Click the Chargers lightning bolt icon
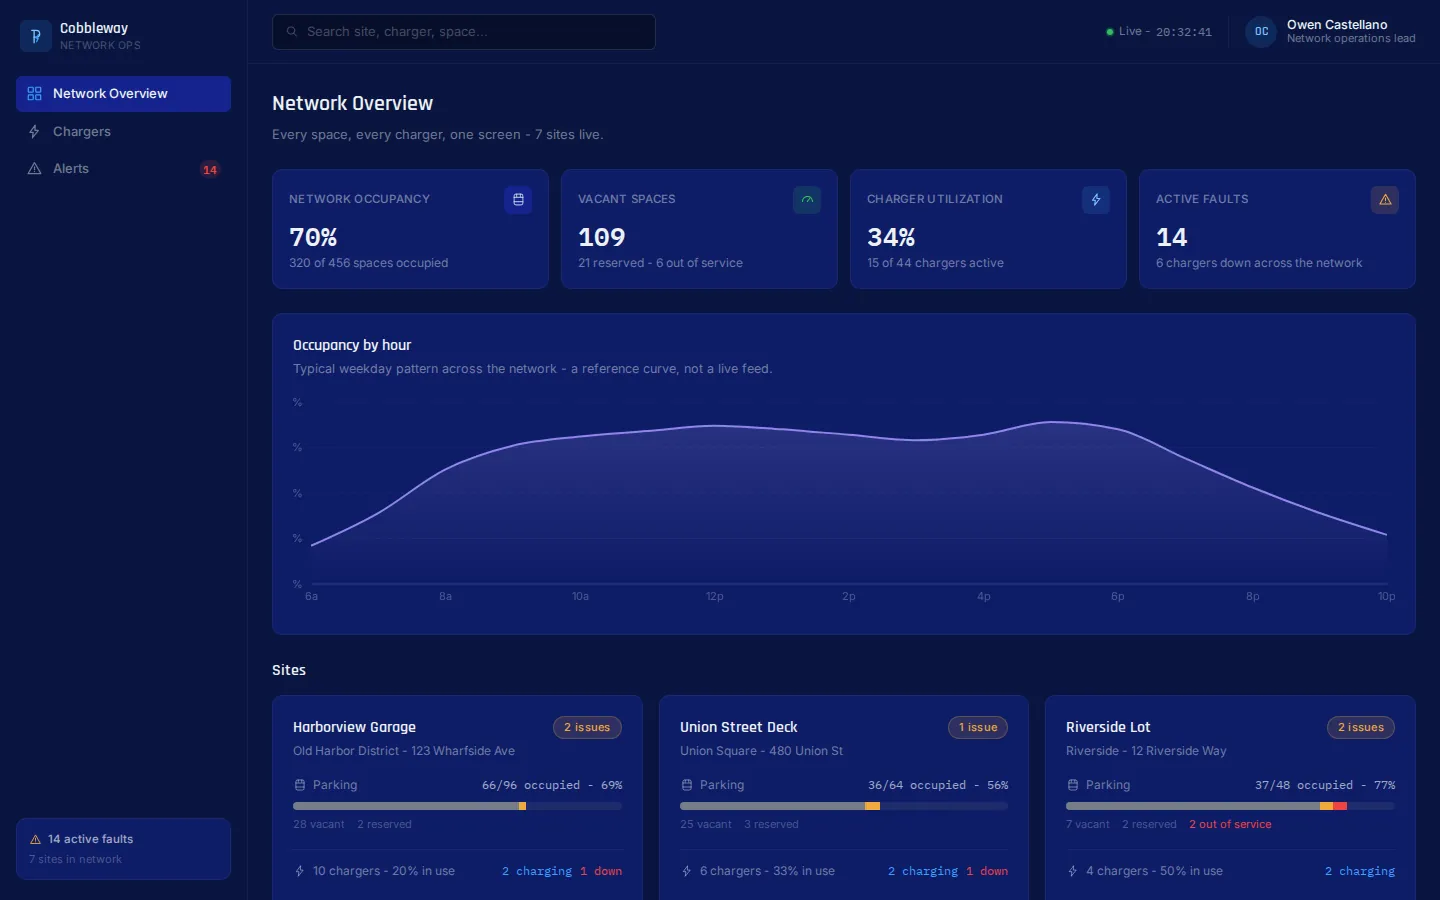Image resolution: width=1440 pixels, height=900 pixels. point(35,132)
